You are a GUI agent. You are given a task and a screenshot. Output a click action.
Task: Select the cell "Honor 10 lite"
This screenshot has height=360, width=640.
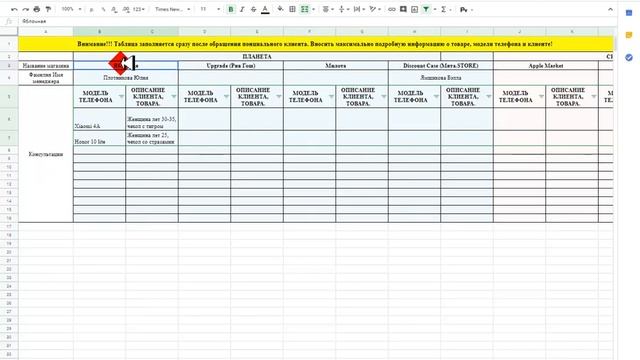pyautogui.click(x=100, y=138)
